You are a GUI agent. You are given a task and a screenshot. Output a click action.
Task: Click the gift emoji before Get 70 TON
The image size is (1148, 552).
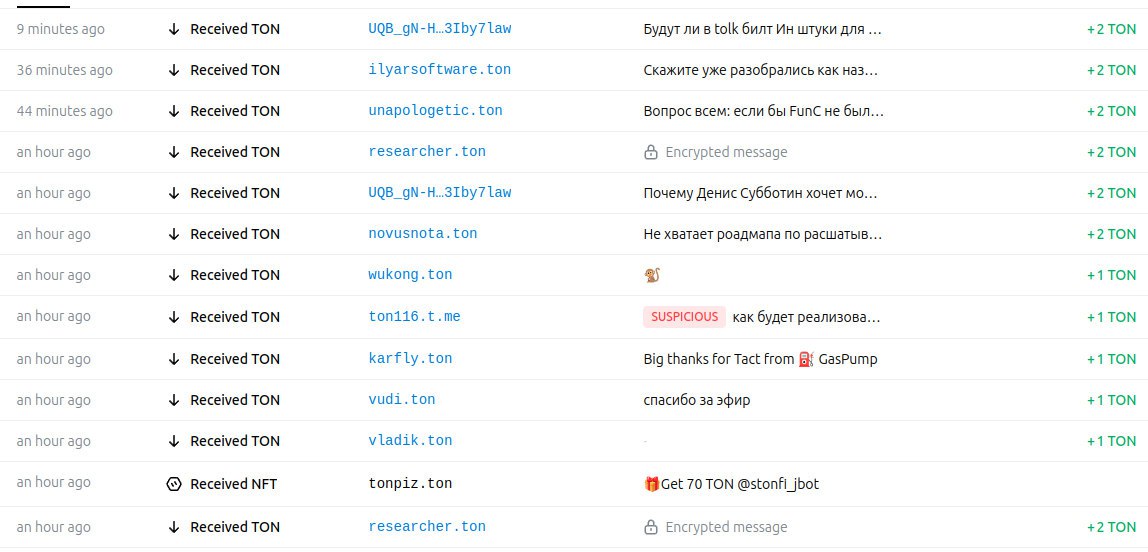tap(652, 484)
